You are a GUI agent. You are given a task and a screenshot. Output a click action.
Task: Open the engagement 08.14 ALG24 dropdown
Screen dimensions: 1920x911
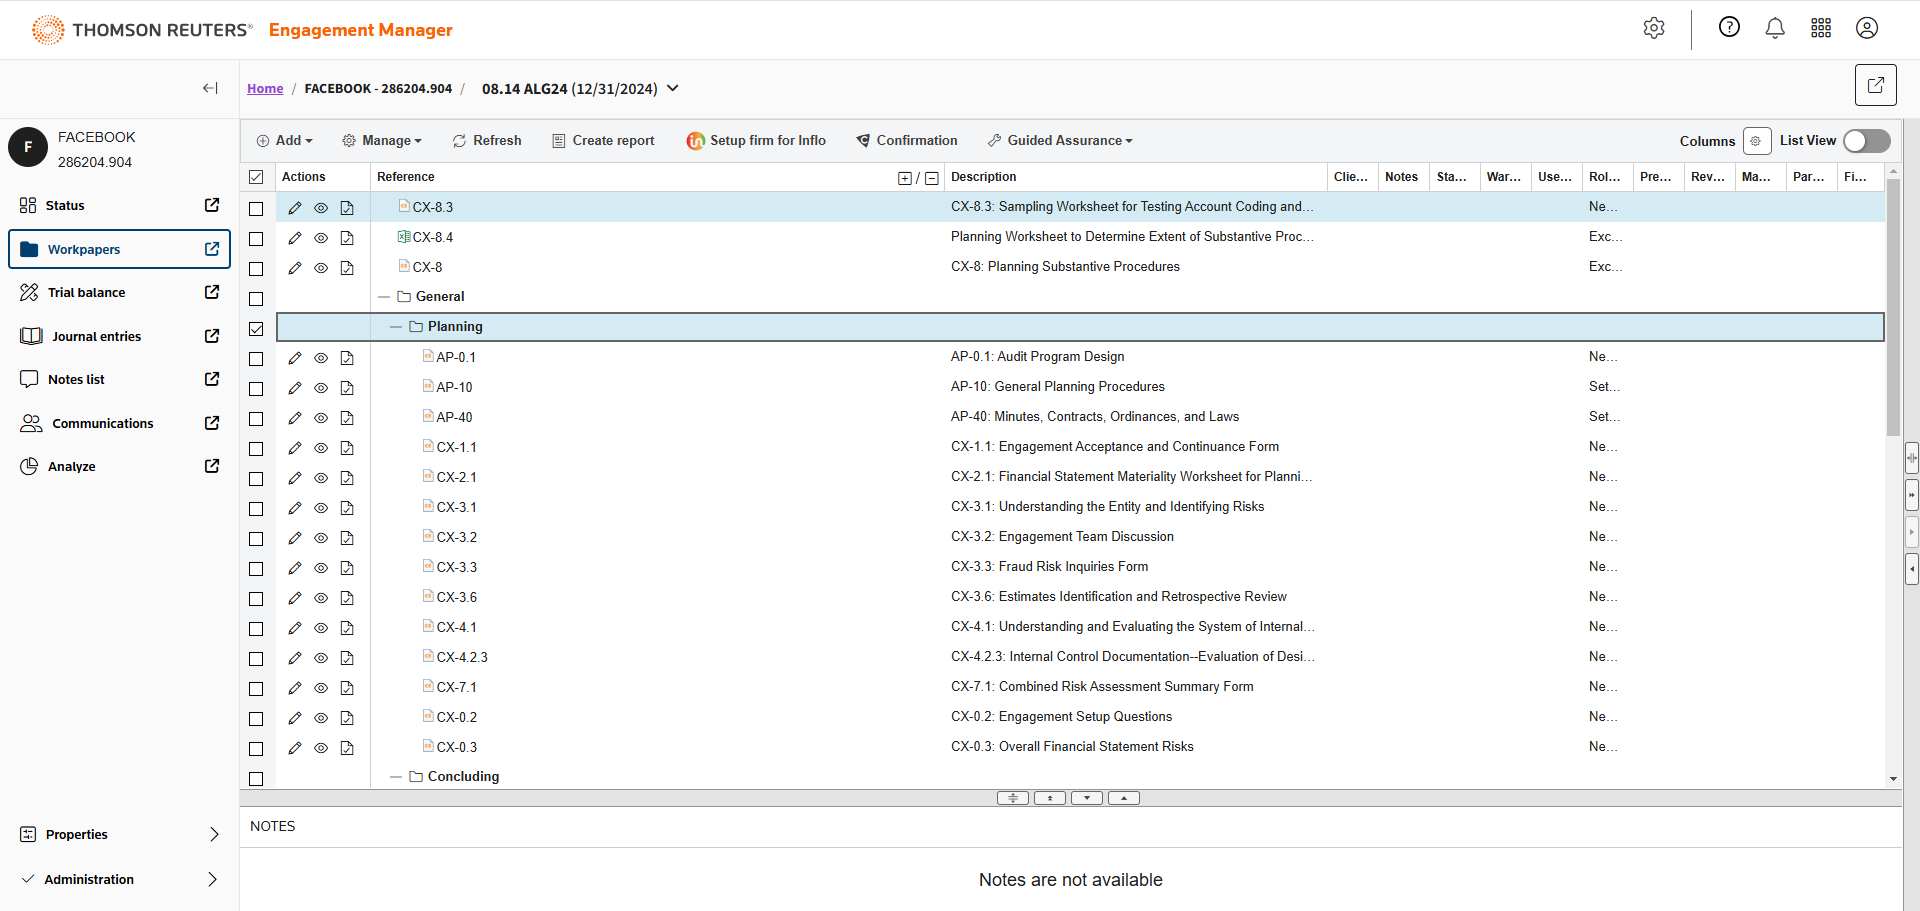pyautogui.click(x=673, y=88)
